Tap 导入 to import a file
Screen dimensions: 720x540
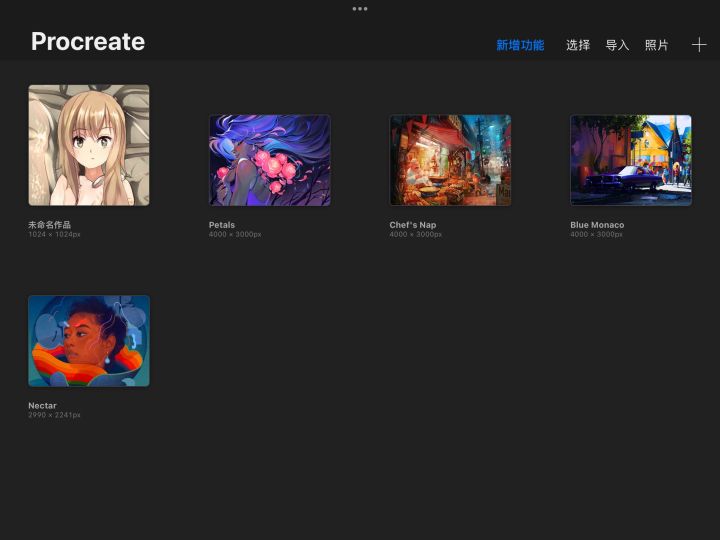[x=617, y=45]
